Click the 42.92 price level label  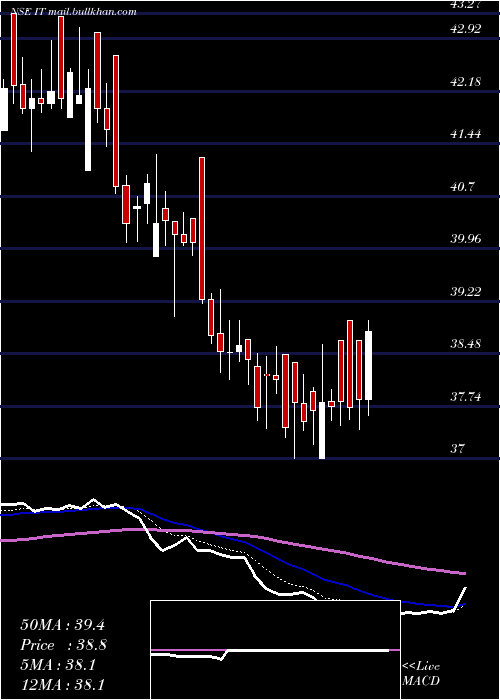click(466, 29)
